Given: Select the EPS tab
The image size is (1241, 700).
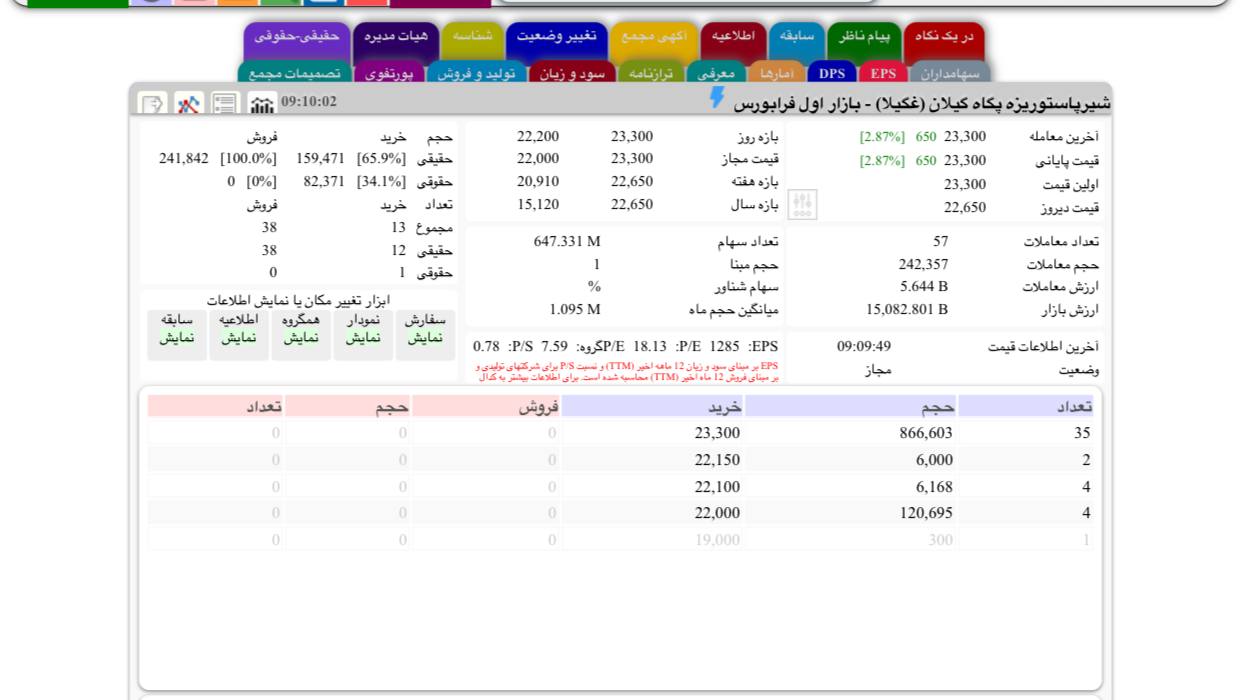Looking at the screenshot, I should (x=883, y=73).
